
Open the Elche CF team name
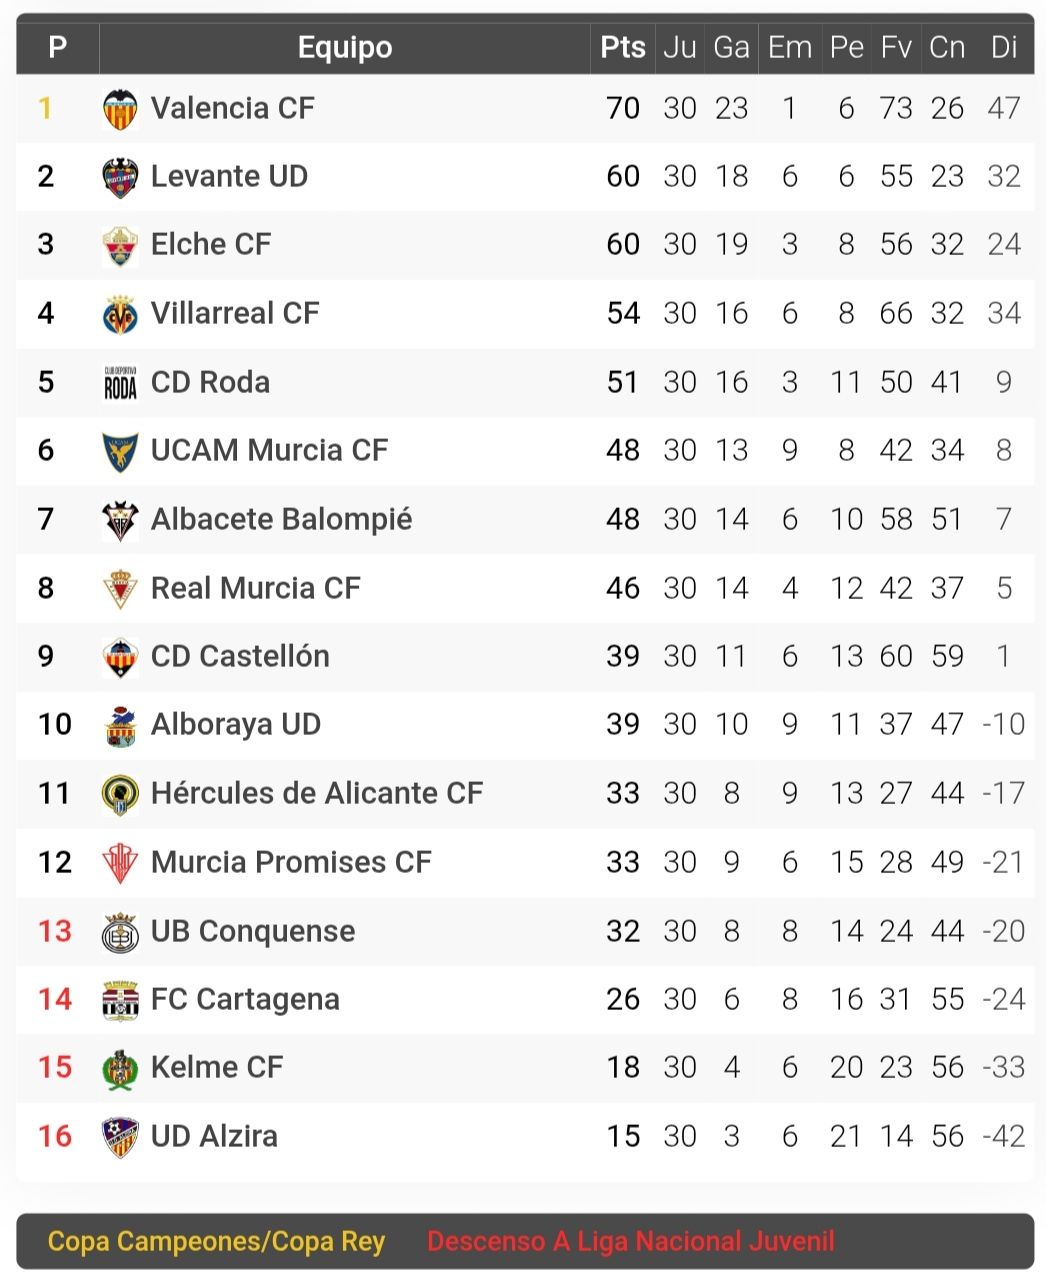[x=211, y=244]
